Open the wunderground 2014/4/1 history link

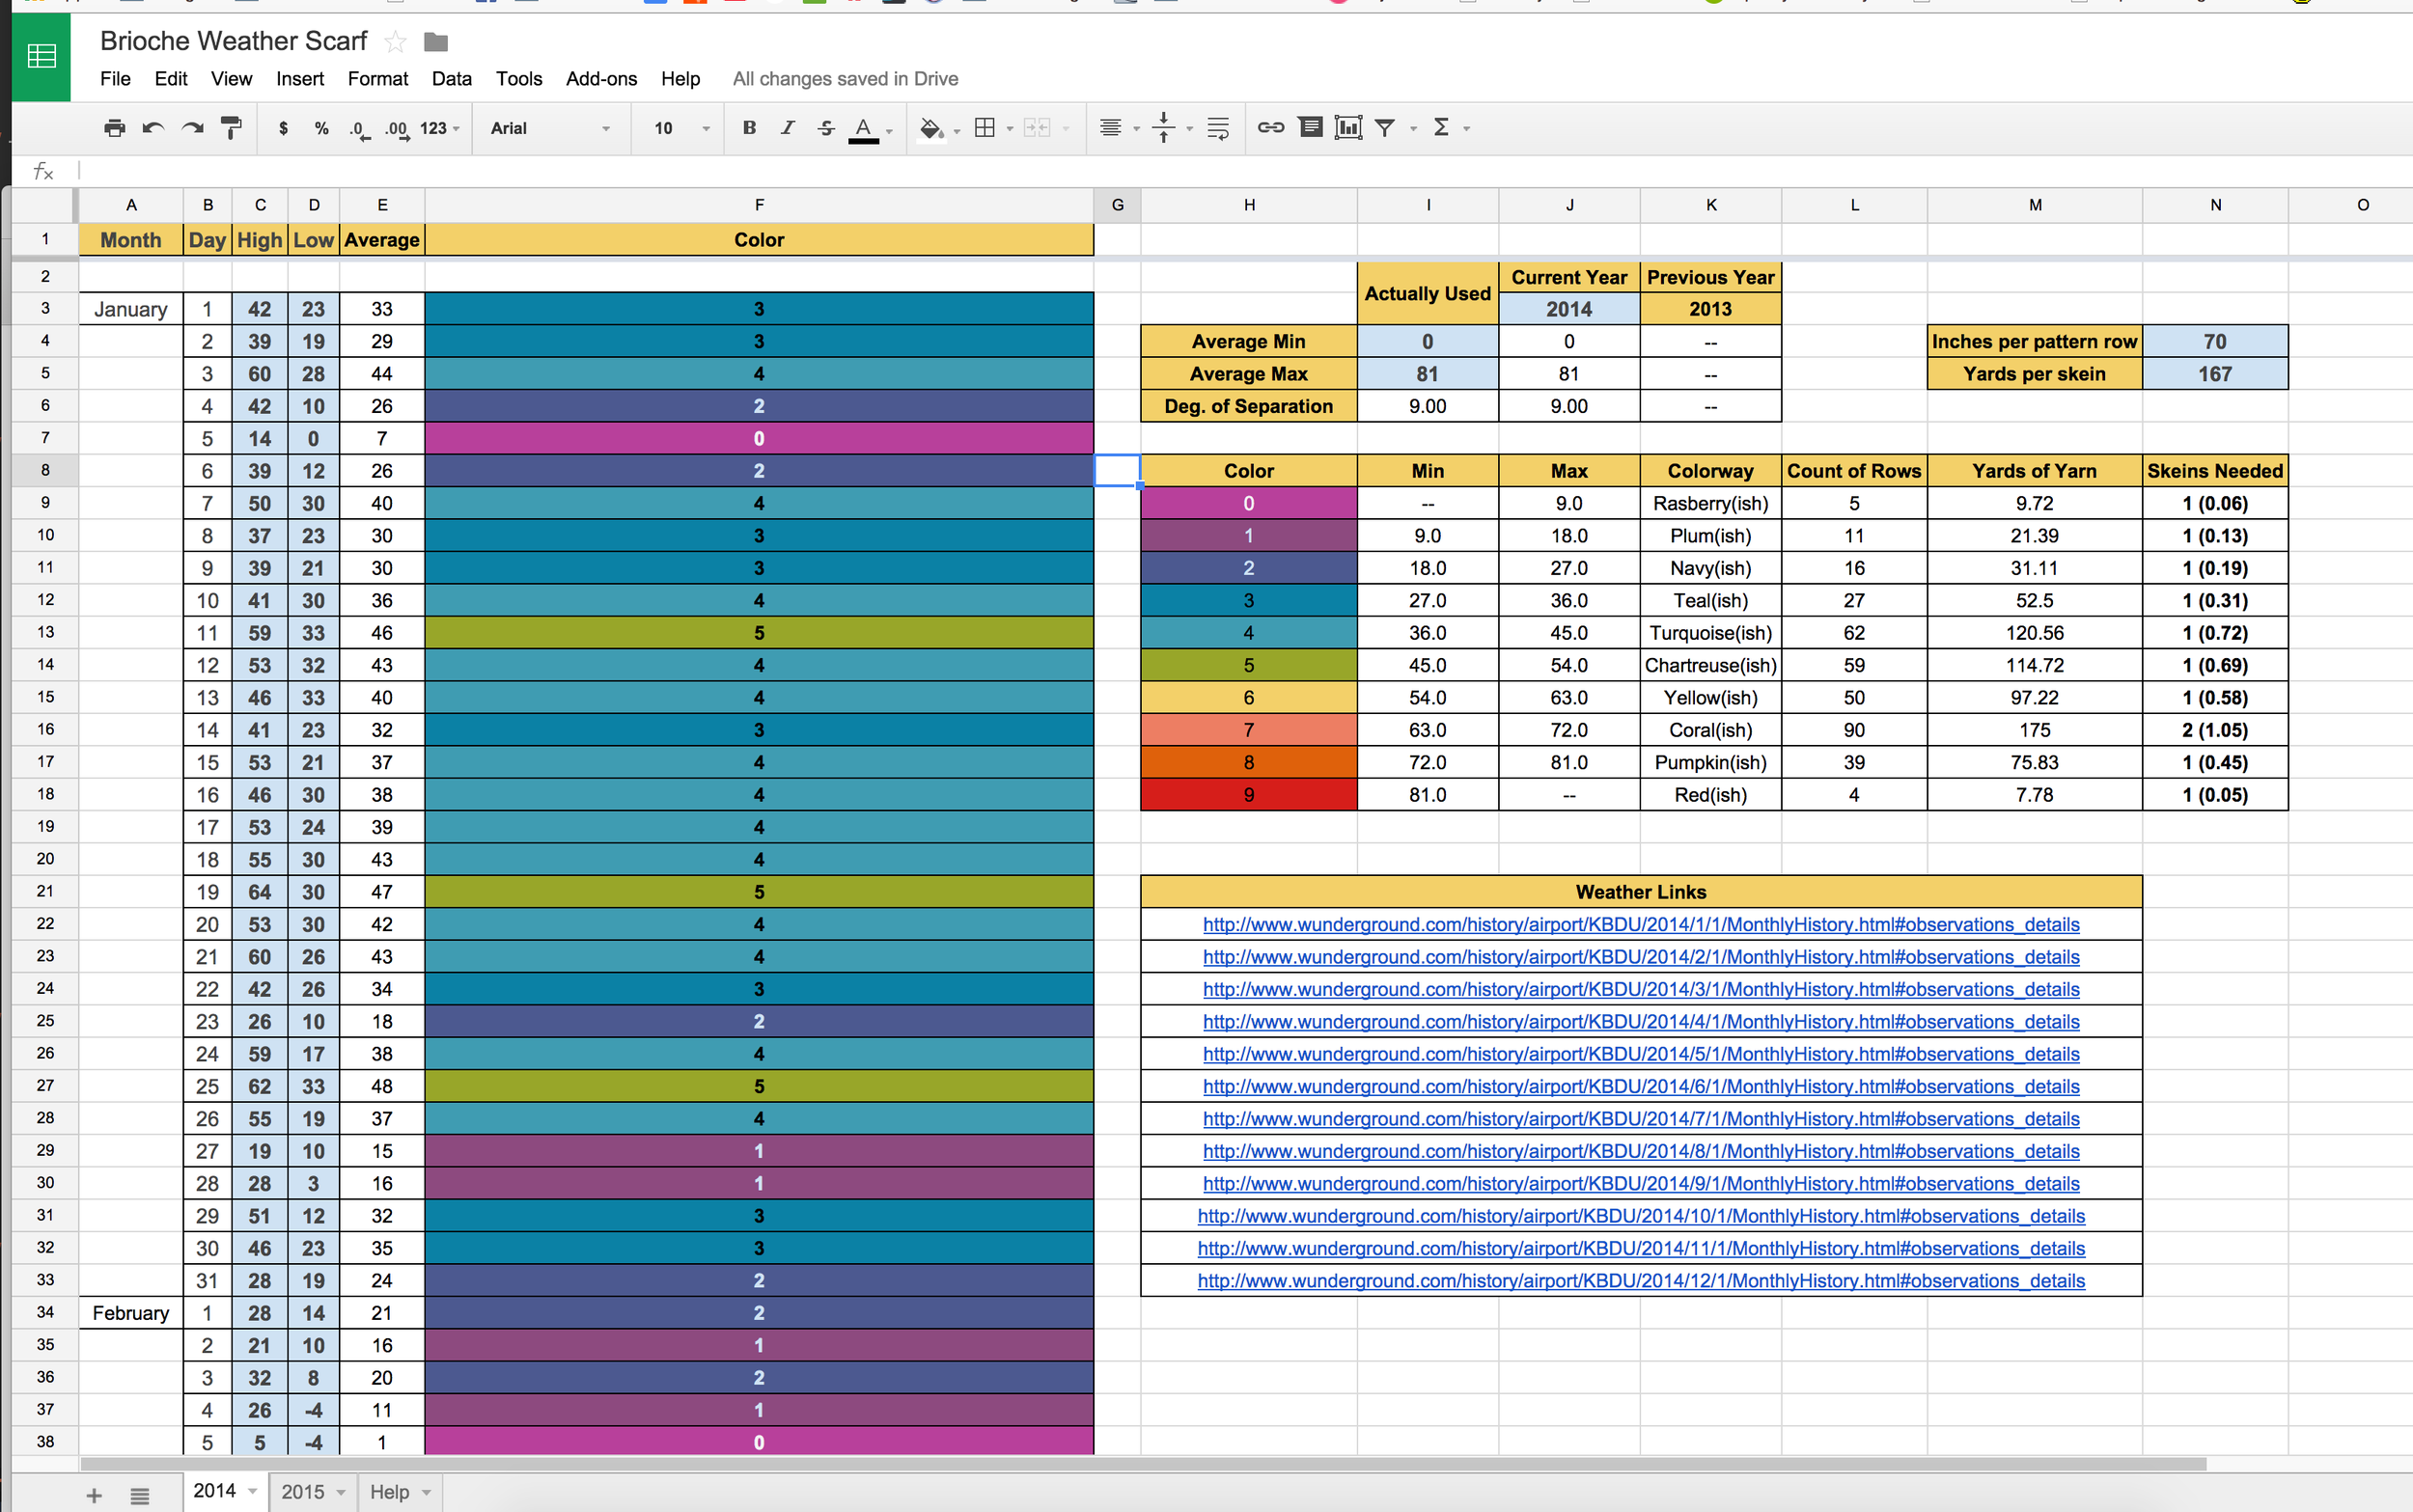point(1640,1022)
